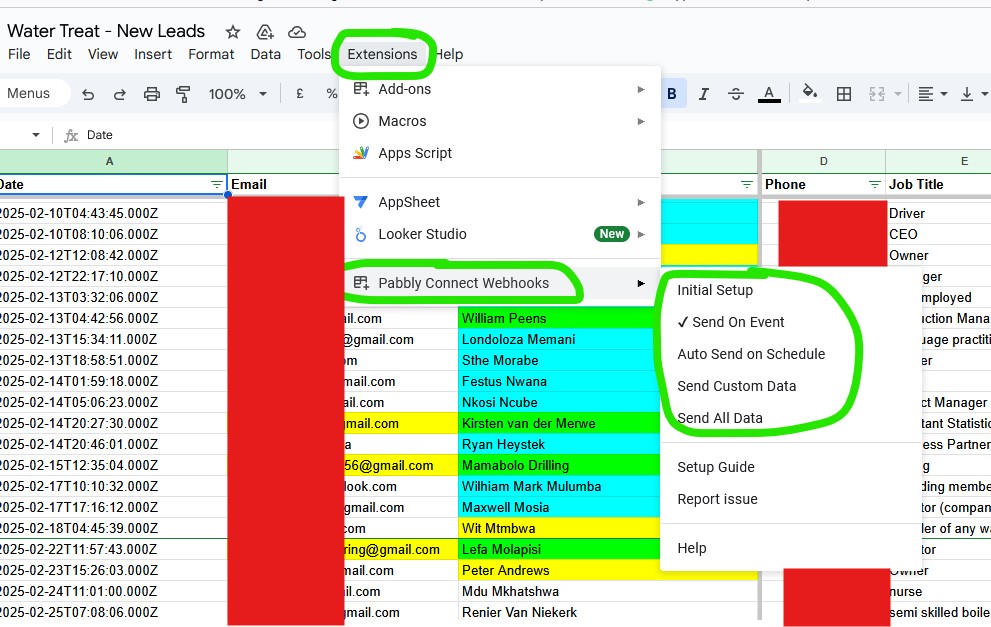Click Looker Studio submenu arrow
This screenshot has height=627, width=991.
pyautogui.click(x=641, y=234)
